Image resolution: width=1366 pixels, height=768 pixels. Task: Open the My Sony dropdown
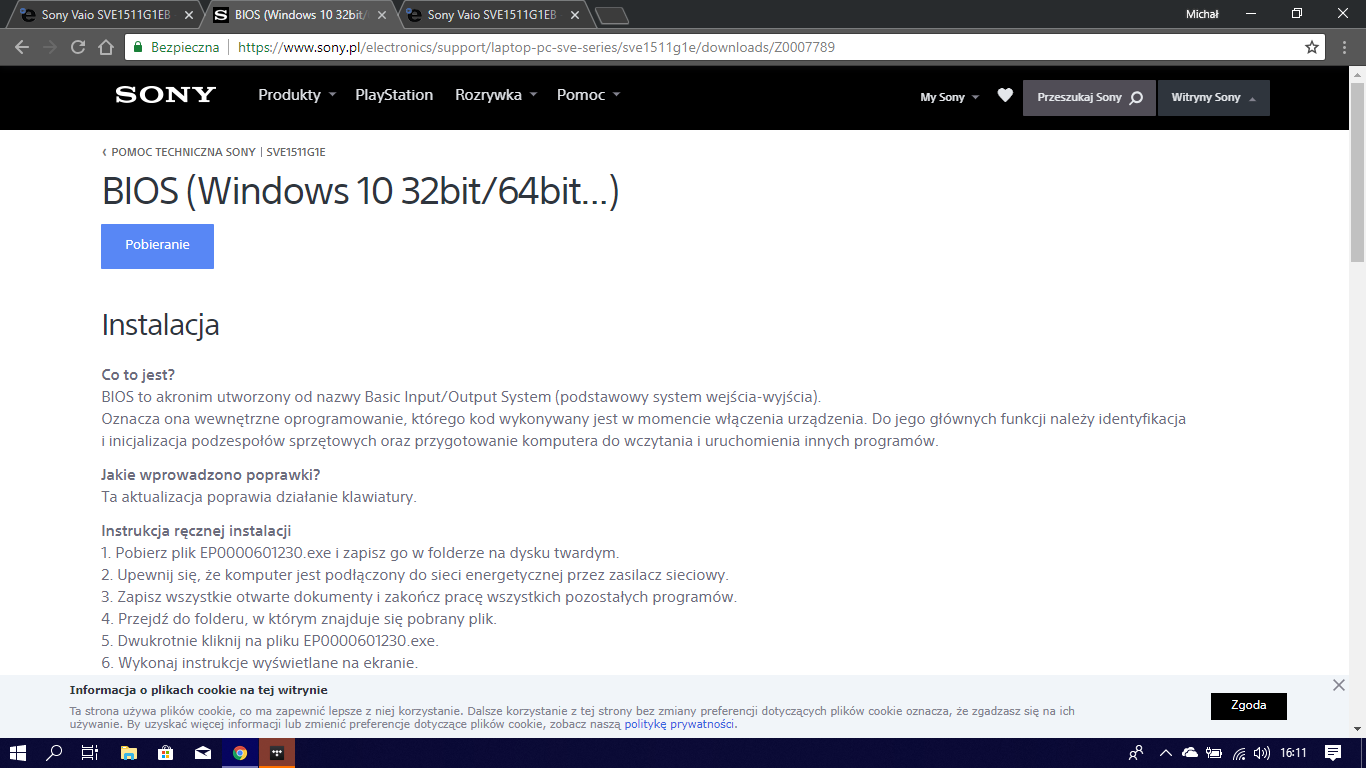tap(950, 97)
